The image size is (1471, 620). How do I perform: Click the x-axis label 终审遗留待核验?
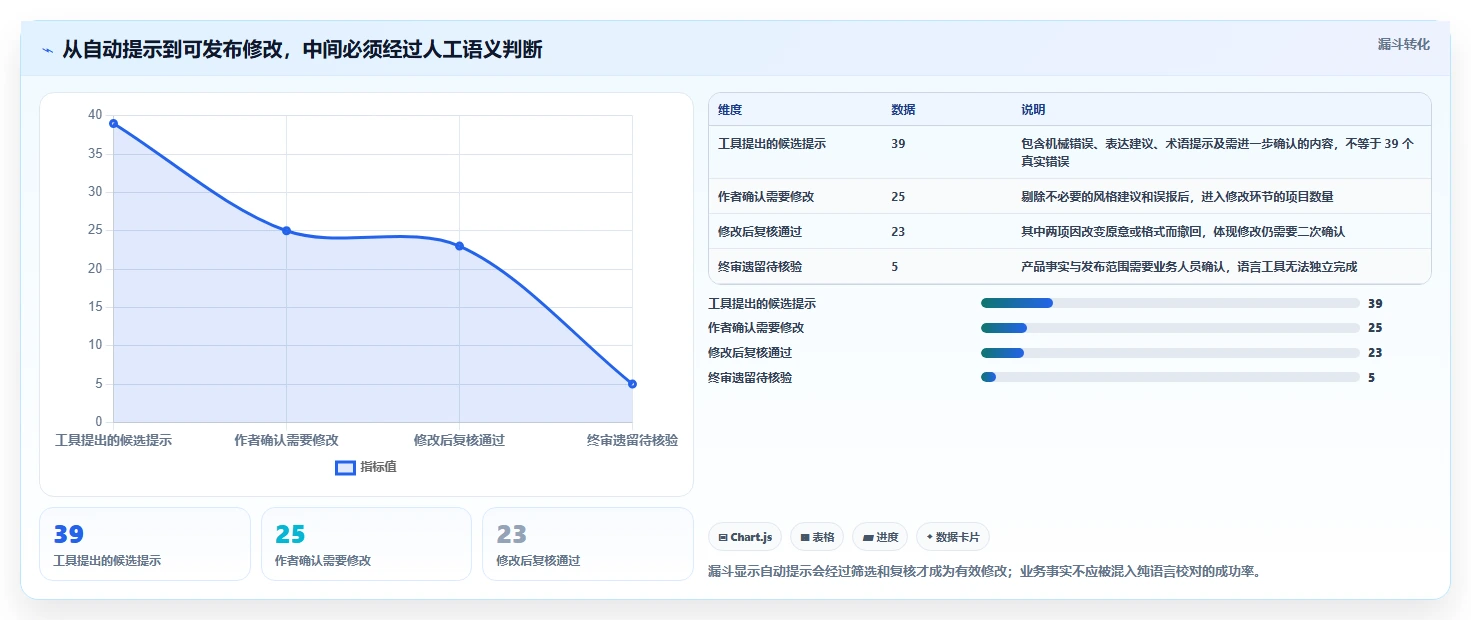[x=632, y=440]
